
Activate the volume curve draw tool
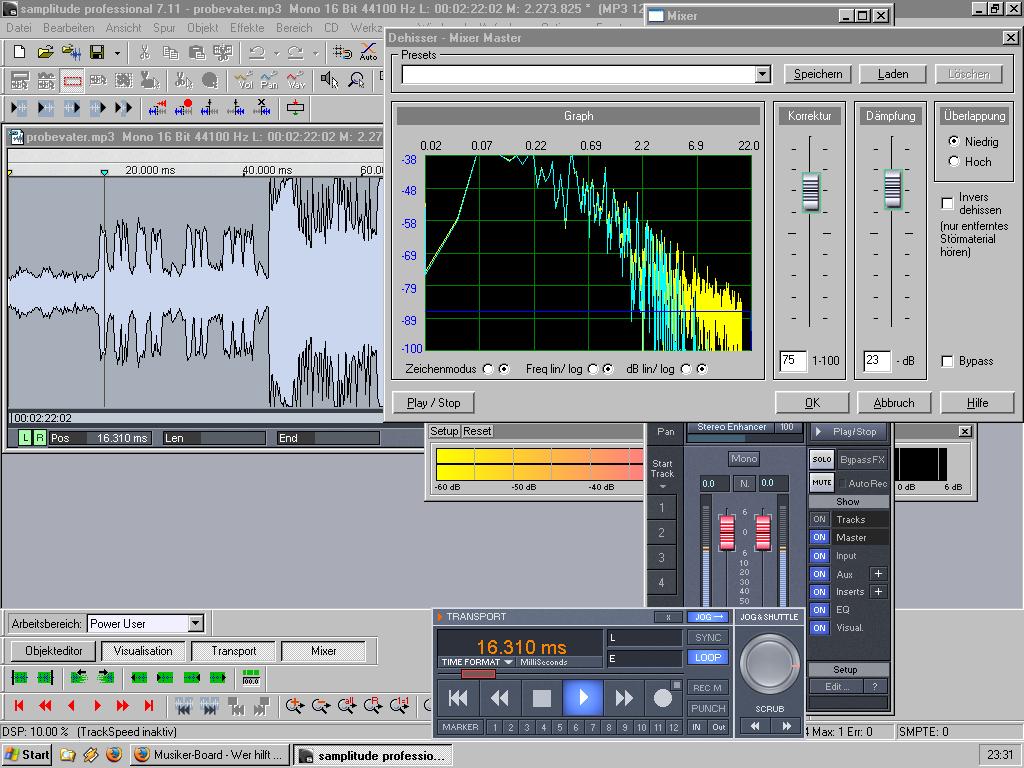click(x=244, y=80)
